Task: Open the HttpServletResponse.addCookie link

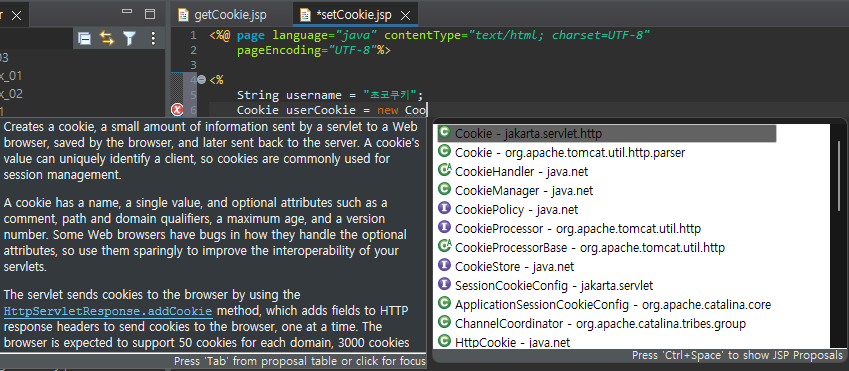Action: 107,311
